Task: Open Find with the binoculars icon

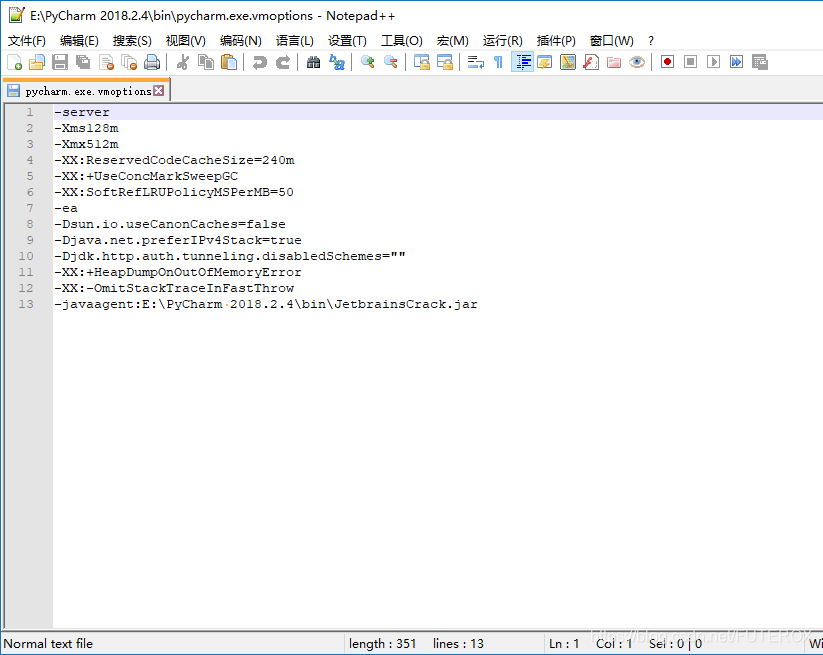Action: (313, 62)
